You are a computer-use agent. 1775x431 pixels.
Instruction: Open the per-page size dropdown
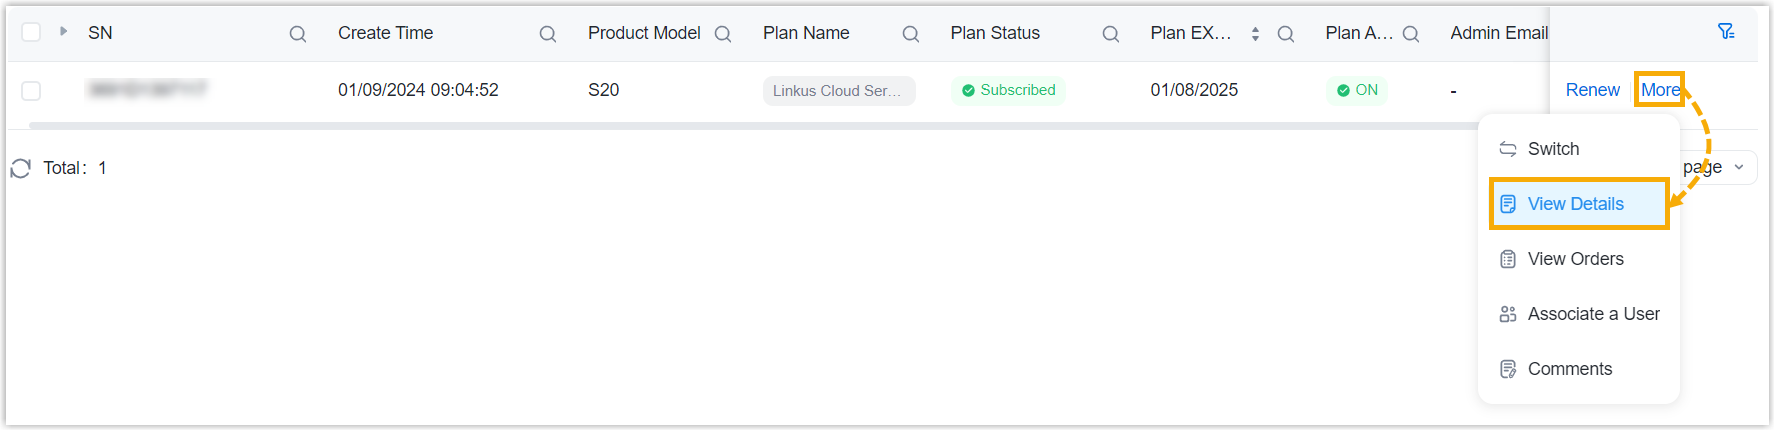[x=1739, y=167]
